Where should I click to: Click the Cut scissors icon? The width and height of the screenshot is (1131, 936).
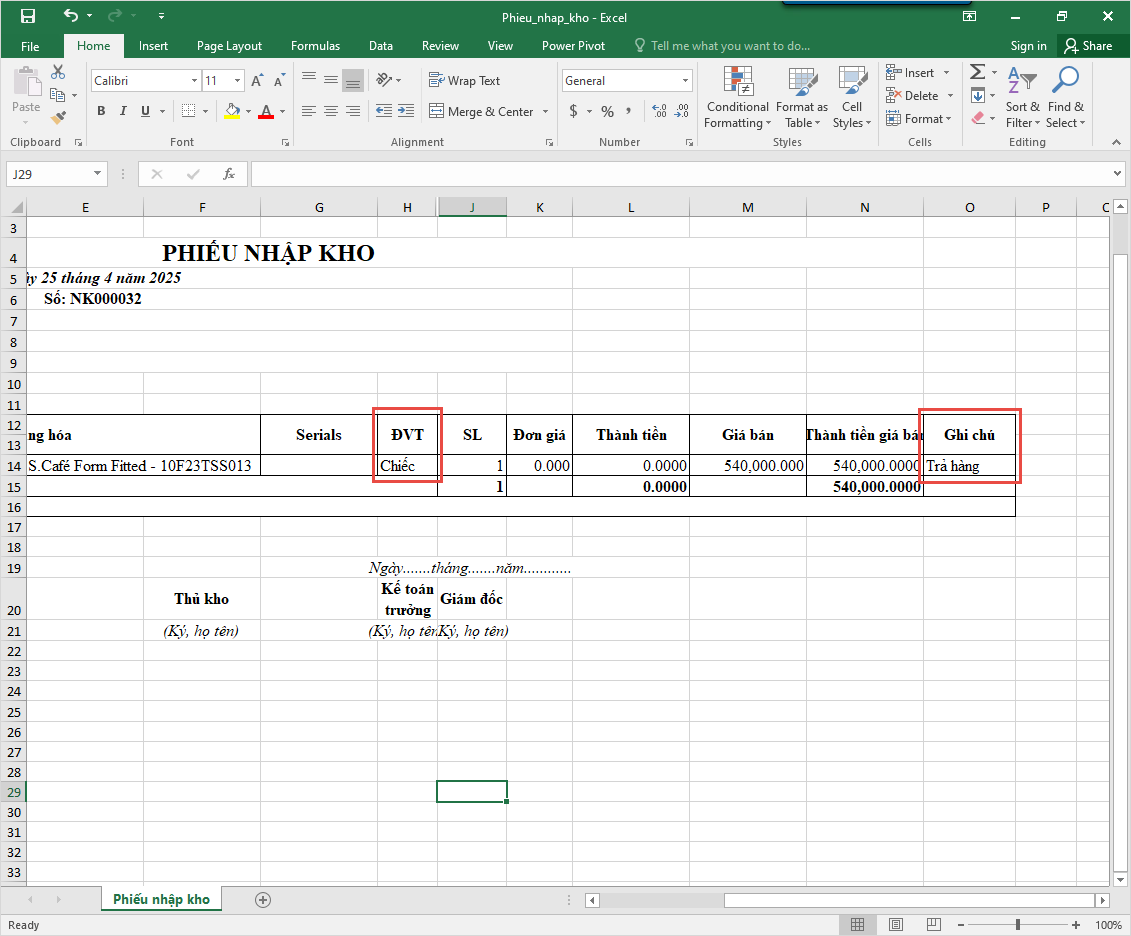[x=58, y=72]
